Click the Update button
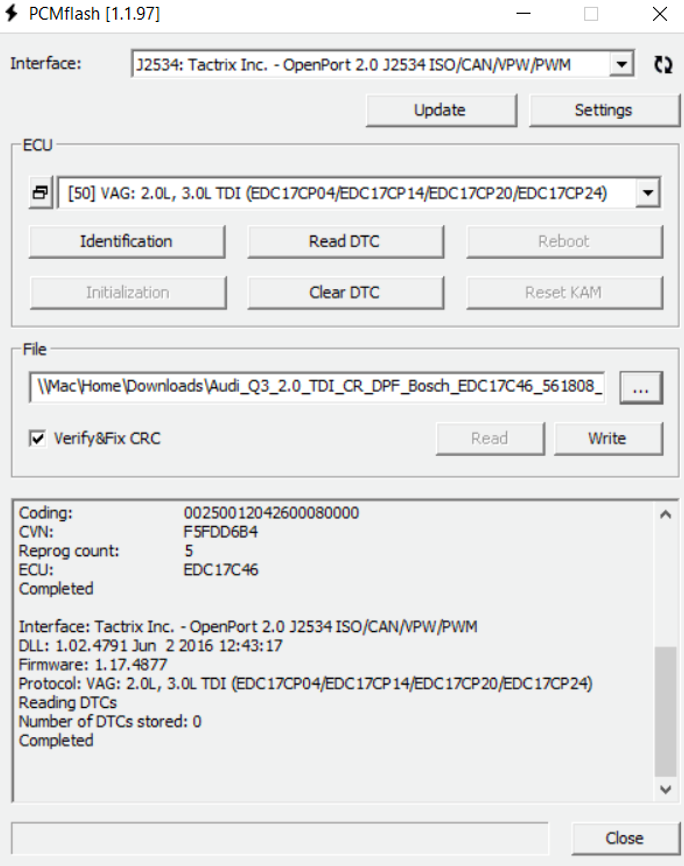This screenshot has width=684, height=866. [441, 110]
